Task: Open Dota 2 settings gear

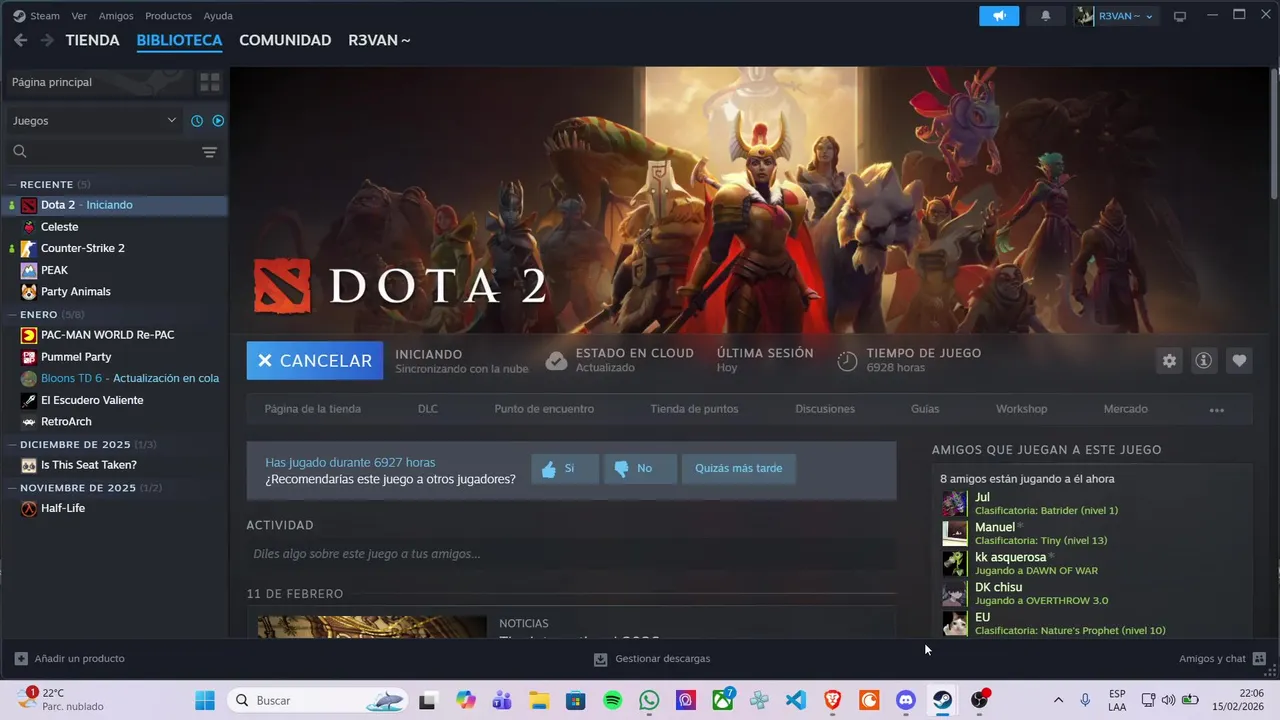Action: tap(1169, 361)
